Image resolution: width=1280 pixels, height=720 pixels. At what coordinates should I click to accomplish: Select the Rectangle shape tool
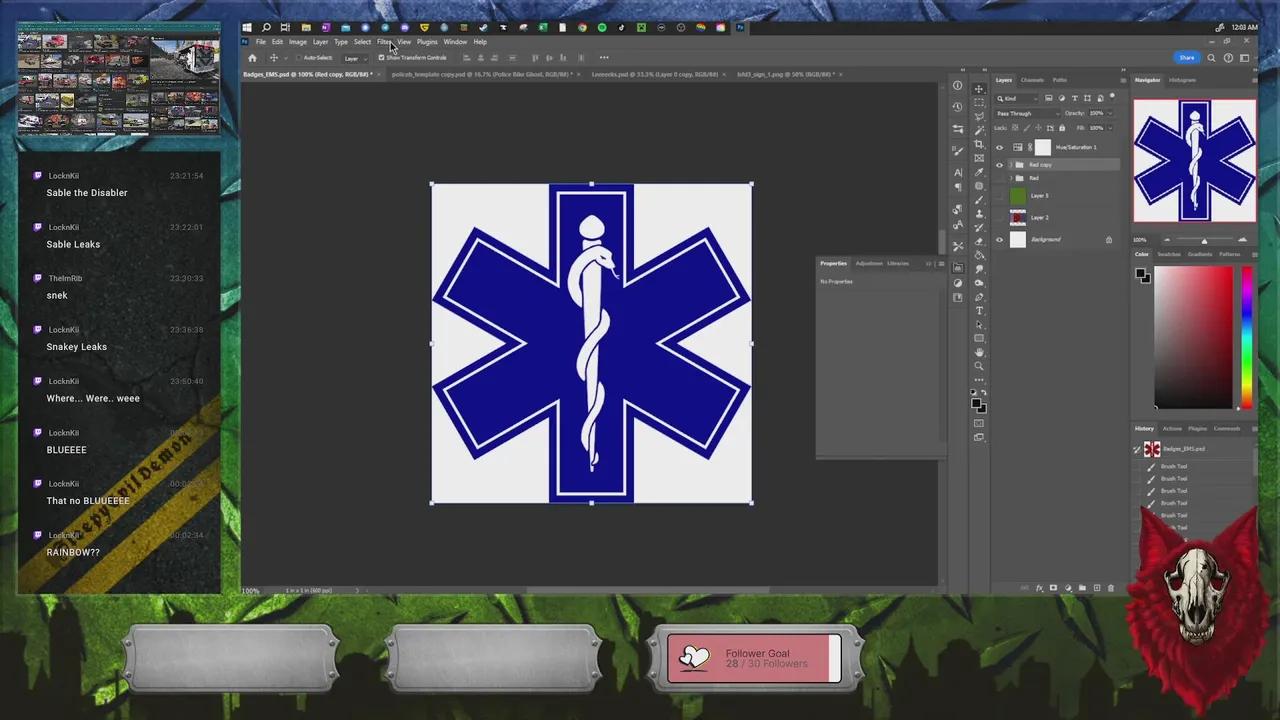[x=979, y=338]
